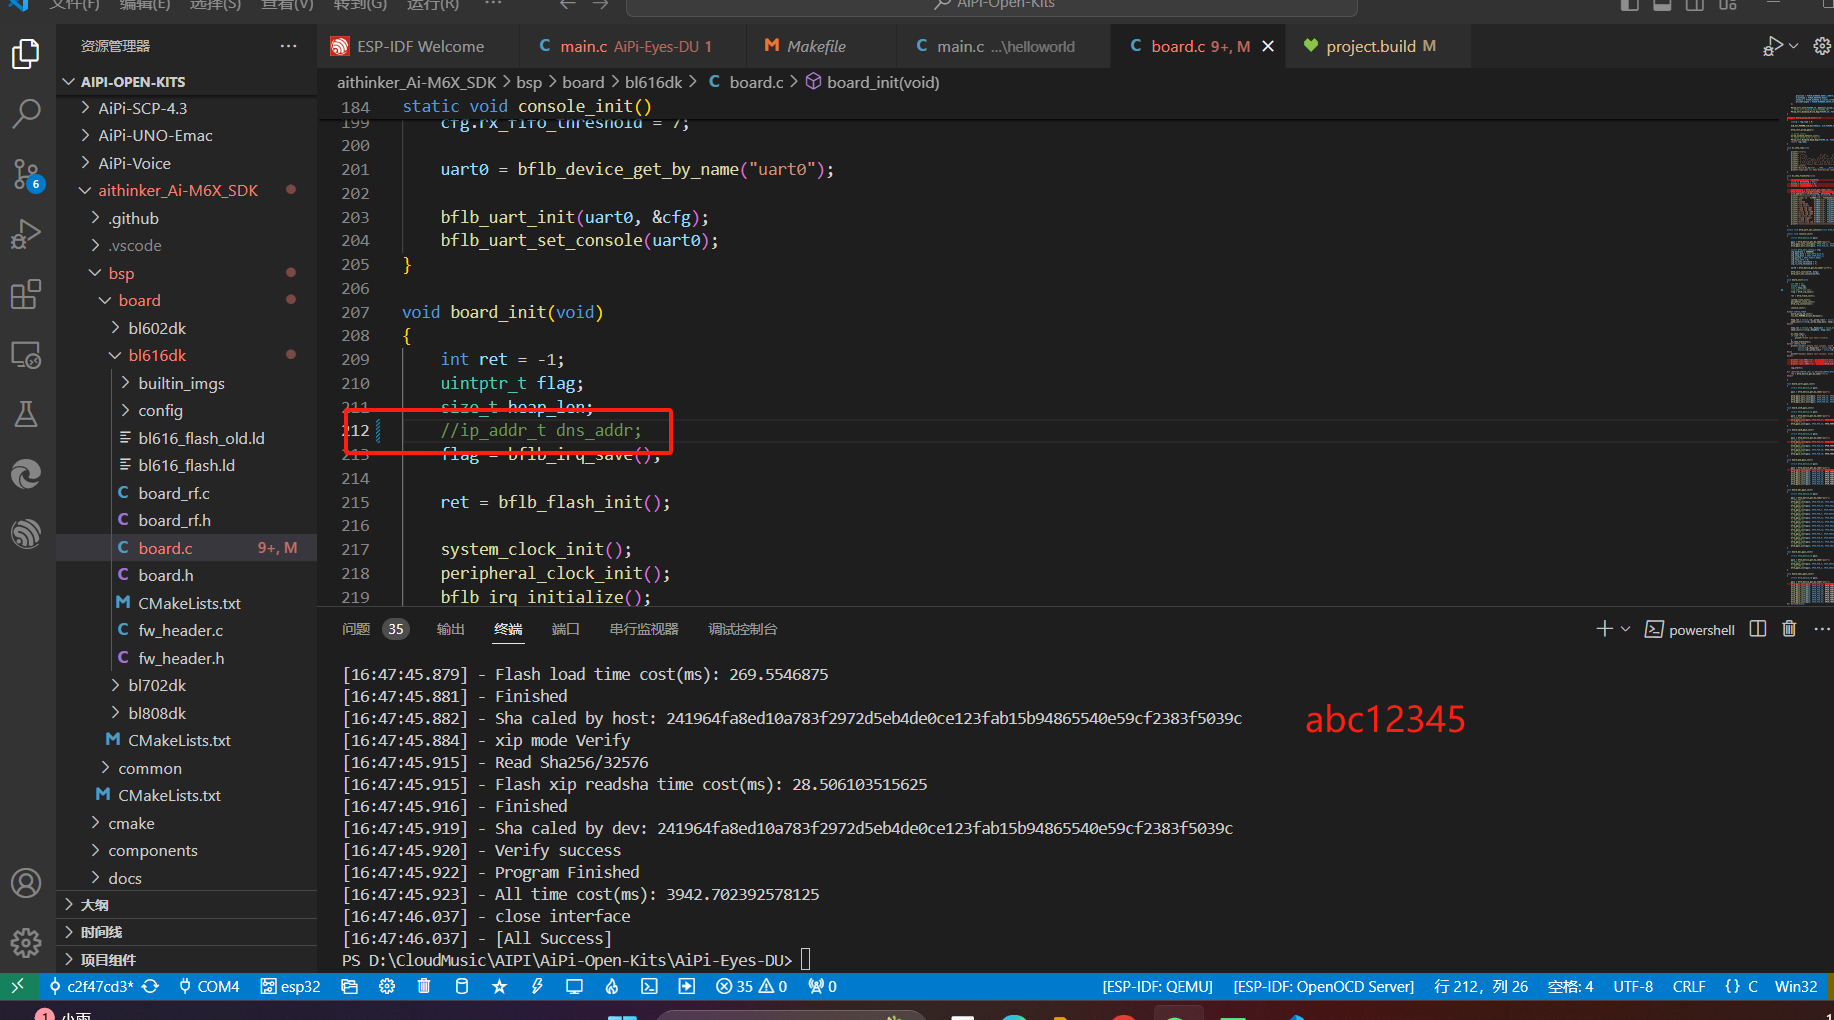
Task: Select the COM4 serial port in the status bar
Action: pos(209,986)
